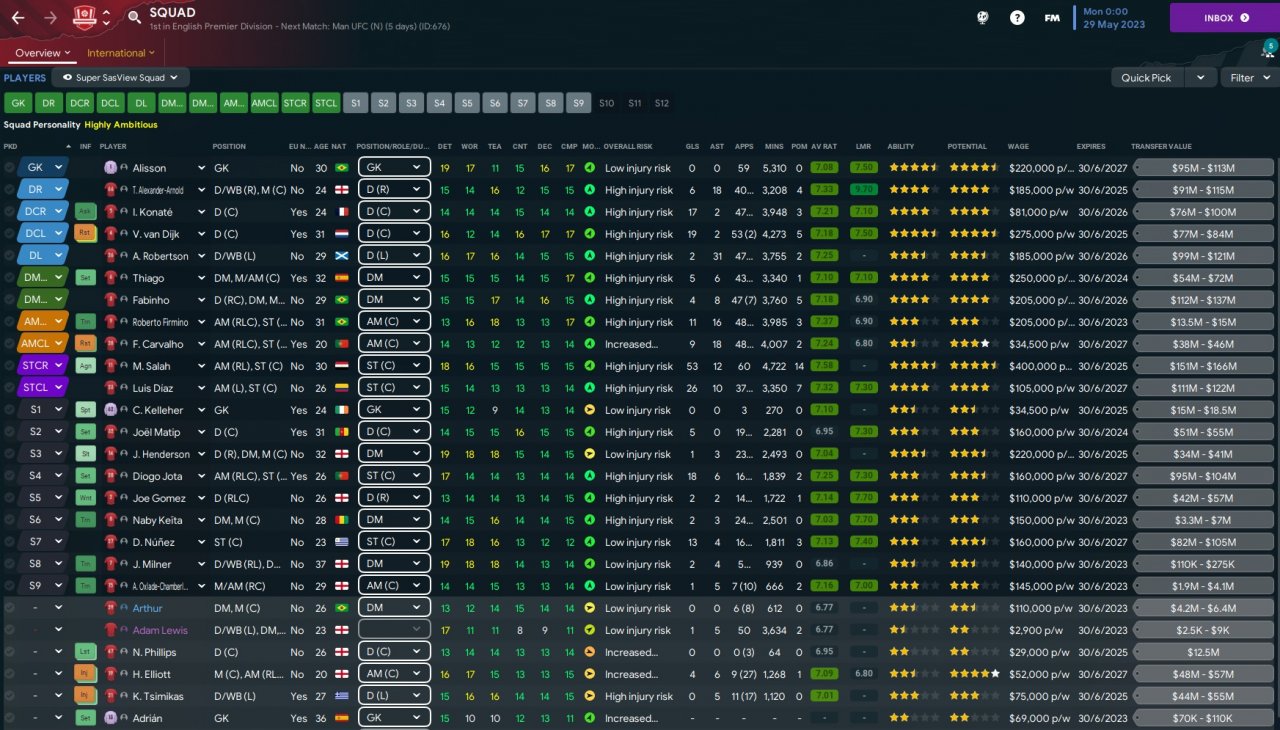
Task: Click the purple INBOX button
Action: tap(1226, 18)
